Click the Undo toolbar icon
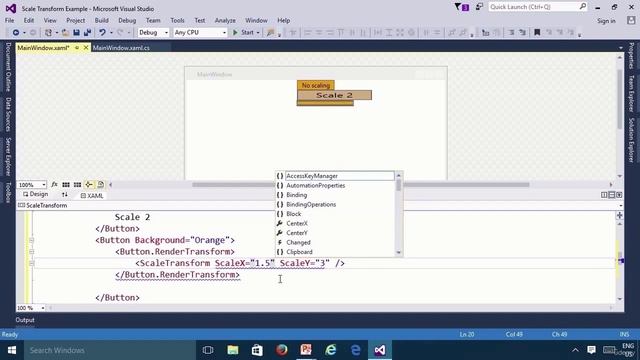Viewport: 640px width, 360px height. point(102,32)
